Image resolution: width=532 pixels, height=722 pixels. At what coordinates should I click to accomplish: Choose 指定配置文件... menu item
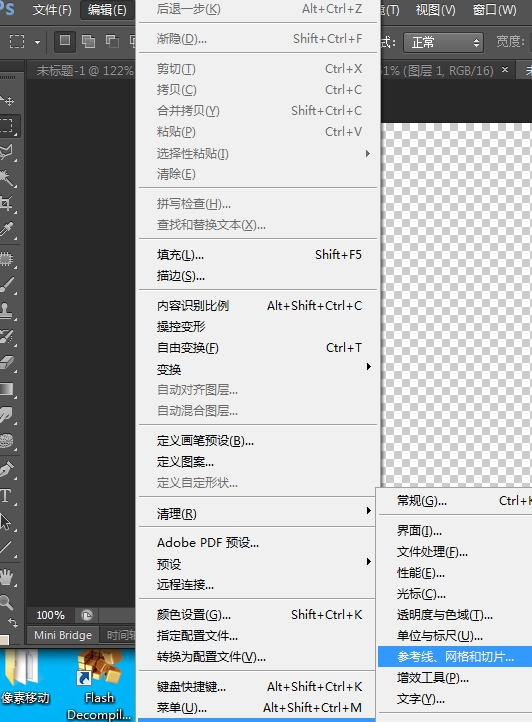pos(258,636)
